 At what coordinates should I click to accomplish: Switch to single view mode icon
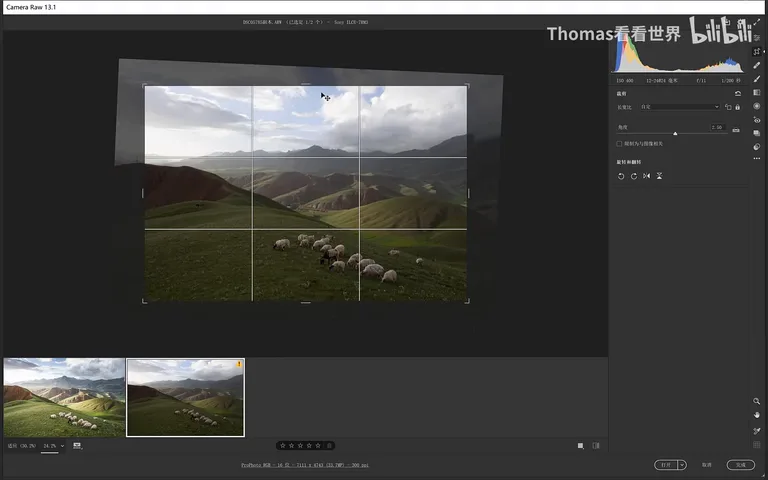click(580, 446)
